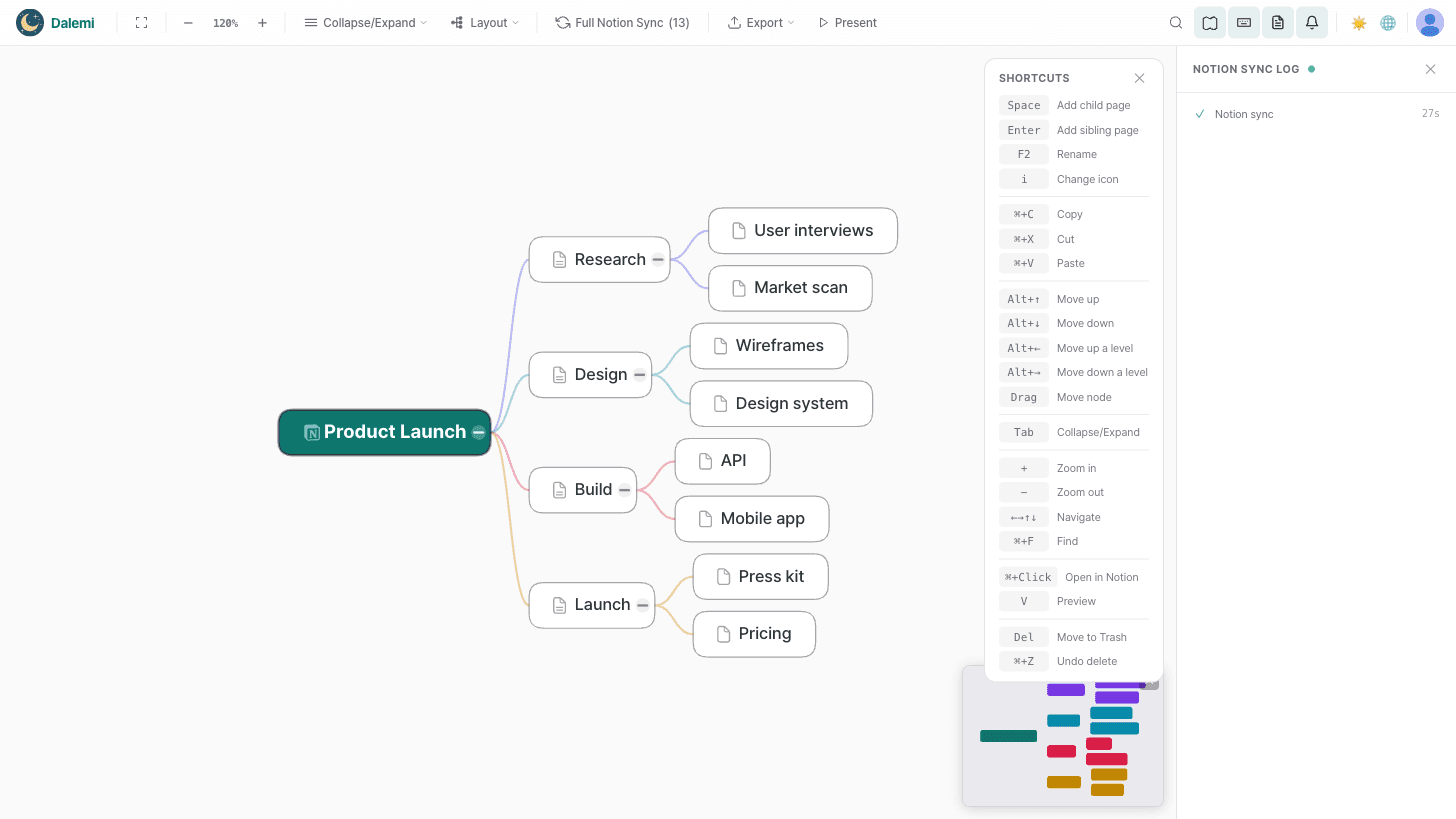Click the Tab Collapse/Expand shortcut row

(1074, 432)
